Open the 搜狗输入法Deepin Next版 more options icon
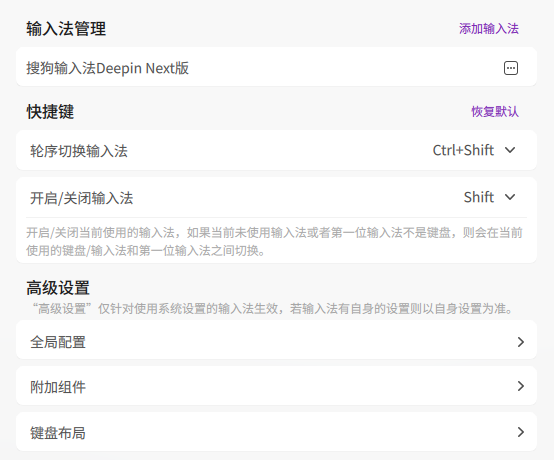Screen dimensions: 554x460 pyautogui.click(x=511, y=68)
